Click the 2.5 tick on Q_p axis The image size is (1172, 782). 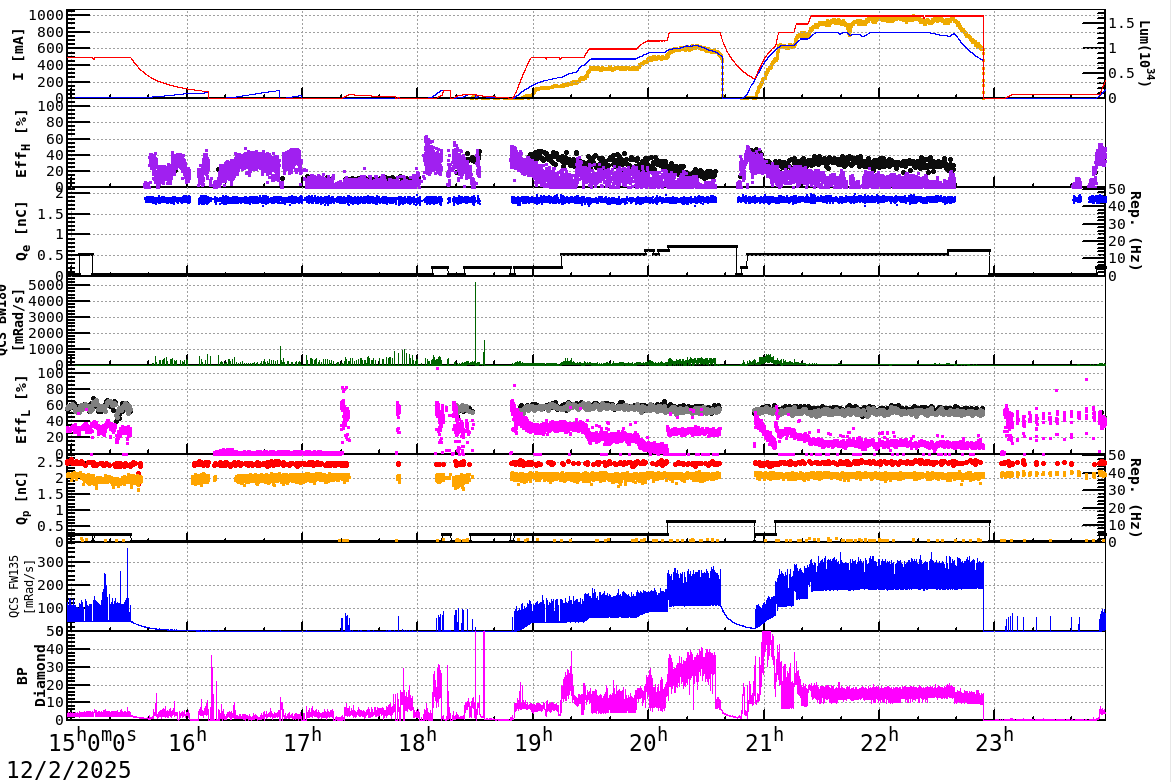(x=51, y=463)
